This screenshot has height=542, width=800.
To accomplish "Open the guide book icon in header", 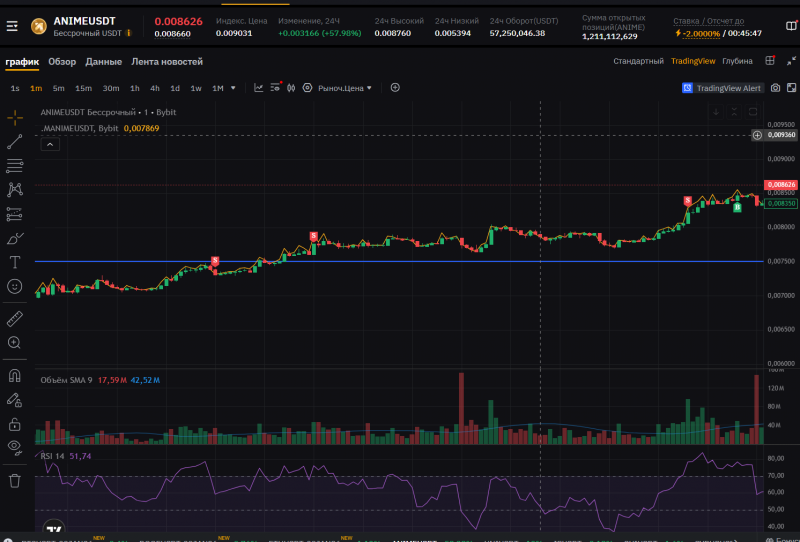I will [x=791, y=26].
